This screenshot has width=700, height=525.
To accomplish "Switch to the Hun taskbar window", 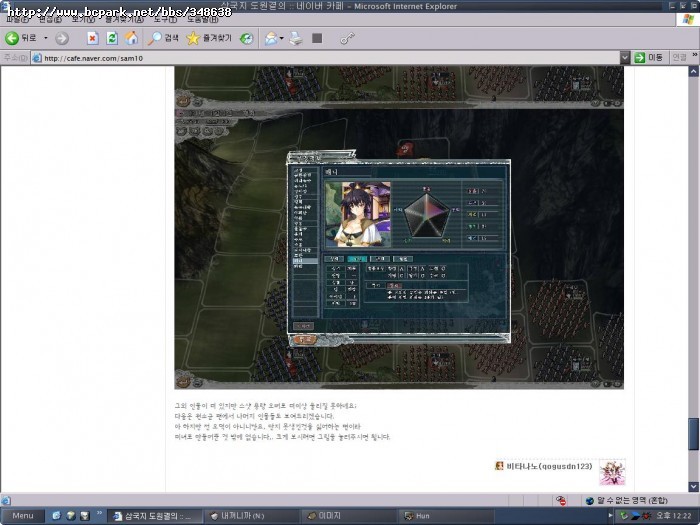I will [x=446, y=516].
